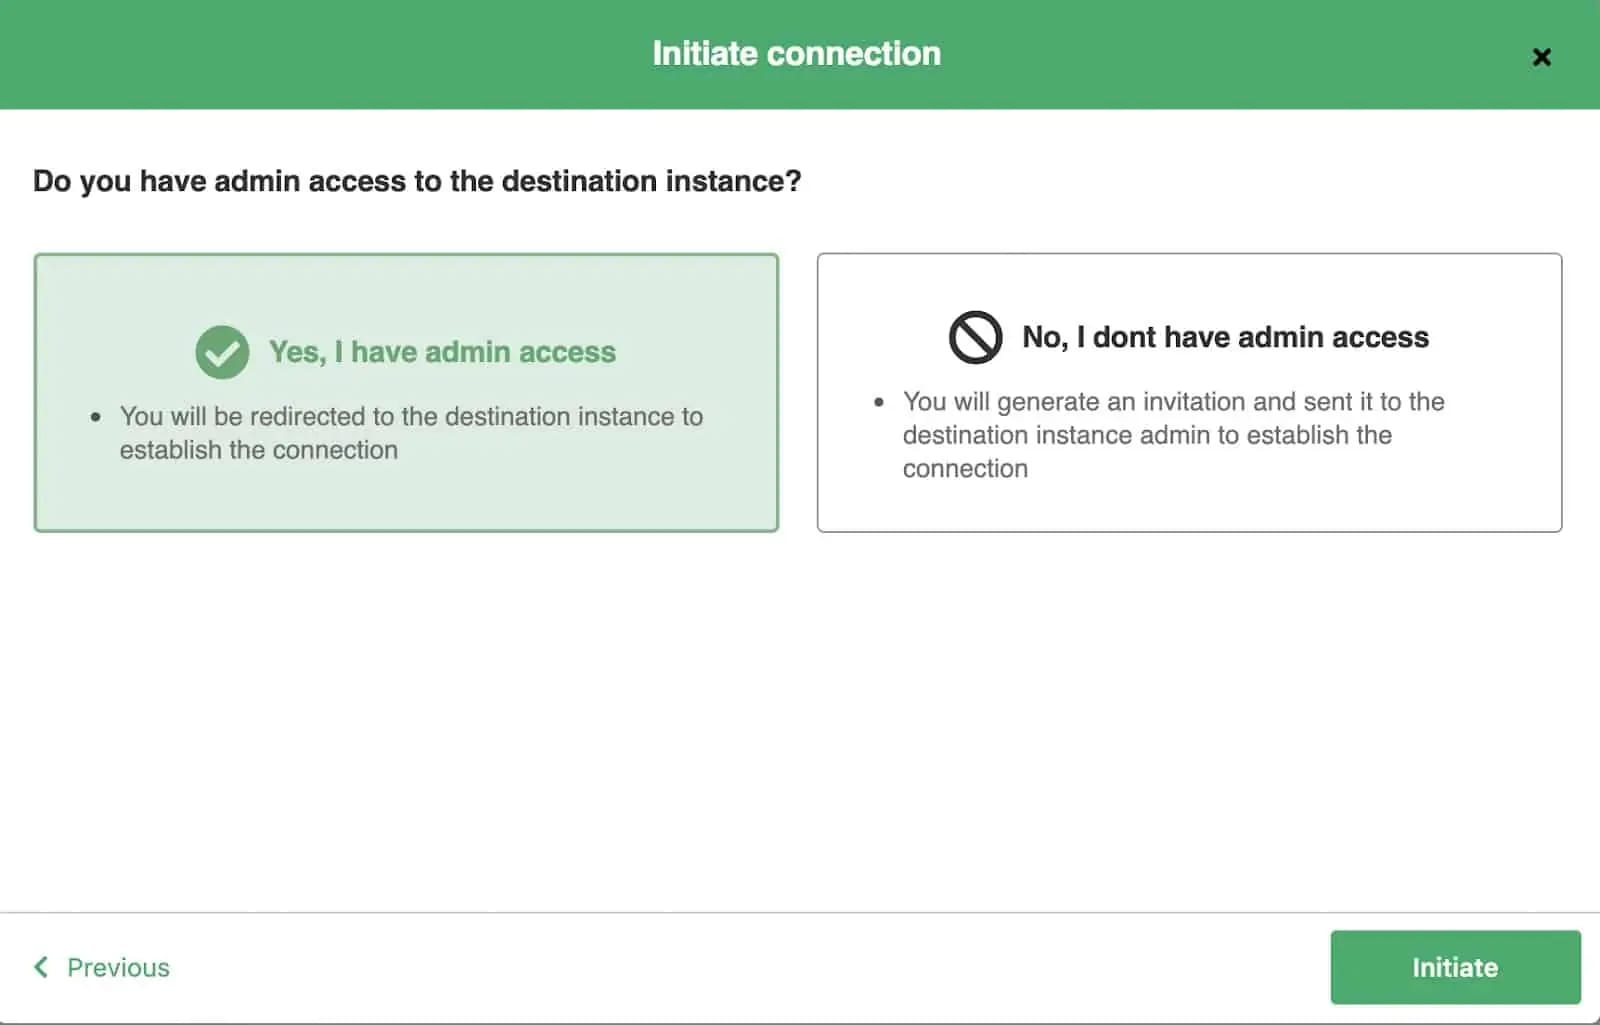
Task: Click the prohibited circle icon
Action: point(975,337)
